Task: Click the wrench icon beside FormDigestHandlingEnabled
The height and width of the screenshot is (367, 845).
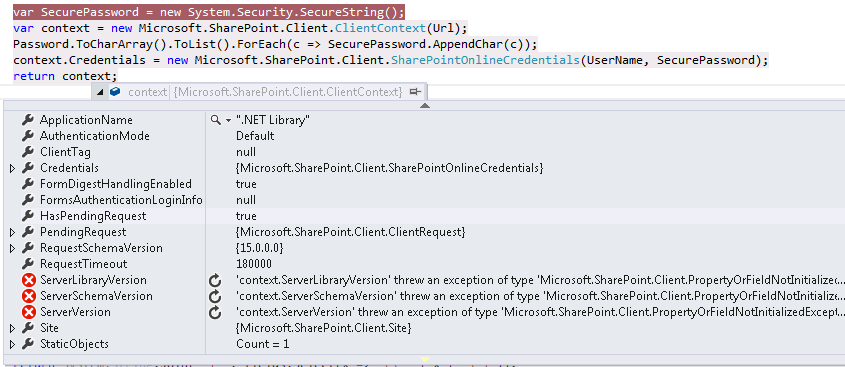Action: pyautogui.click(x=28, y=184)
